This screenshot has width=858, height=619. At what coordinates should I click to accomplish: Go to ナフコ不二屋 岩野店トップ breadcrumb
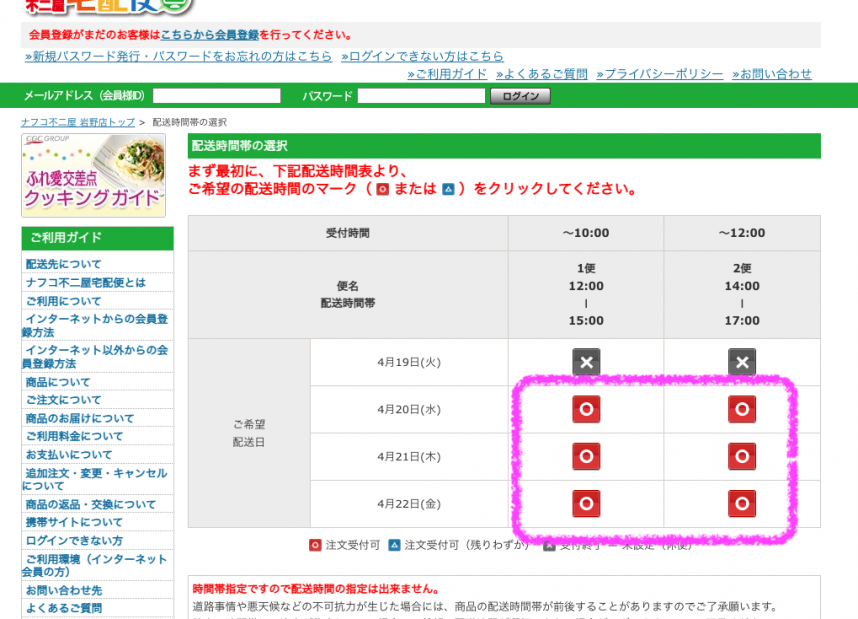(77, 122)
